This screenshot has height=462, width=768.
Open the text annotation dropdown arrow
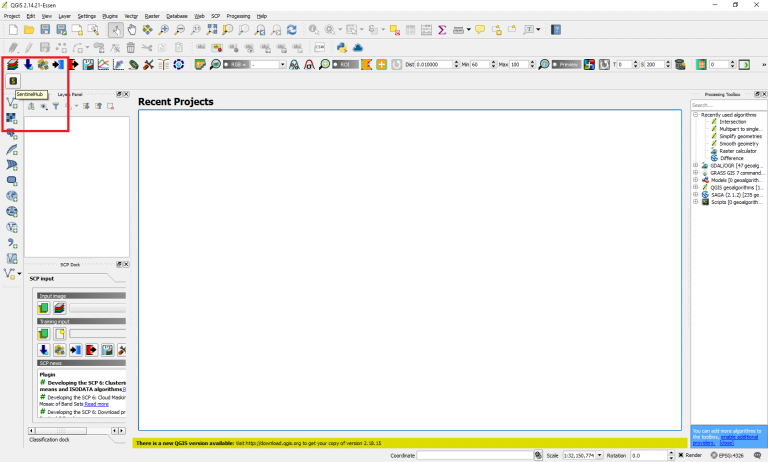[538, 30]
